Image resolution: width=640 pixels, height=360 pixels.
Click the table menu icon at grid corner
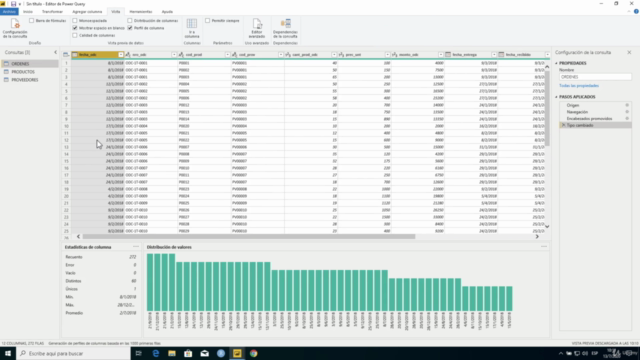pyautogui.click(x=66, y=54)
